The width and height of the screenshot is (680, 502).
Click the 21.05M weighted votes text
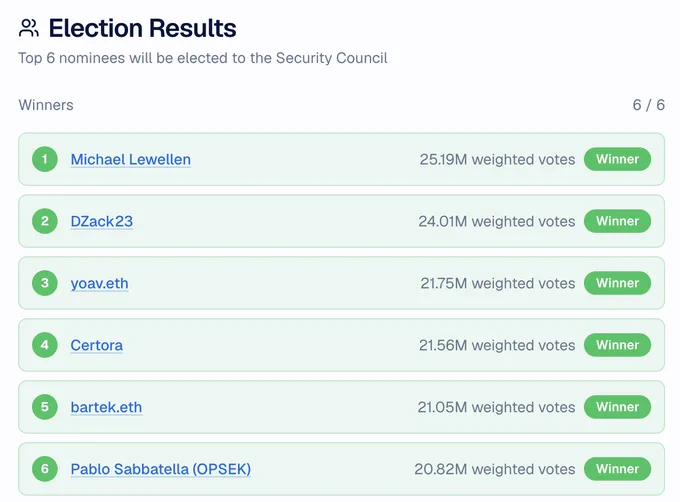tap(496, 407)
